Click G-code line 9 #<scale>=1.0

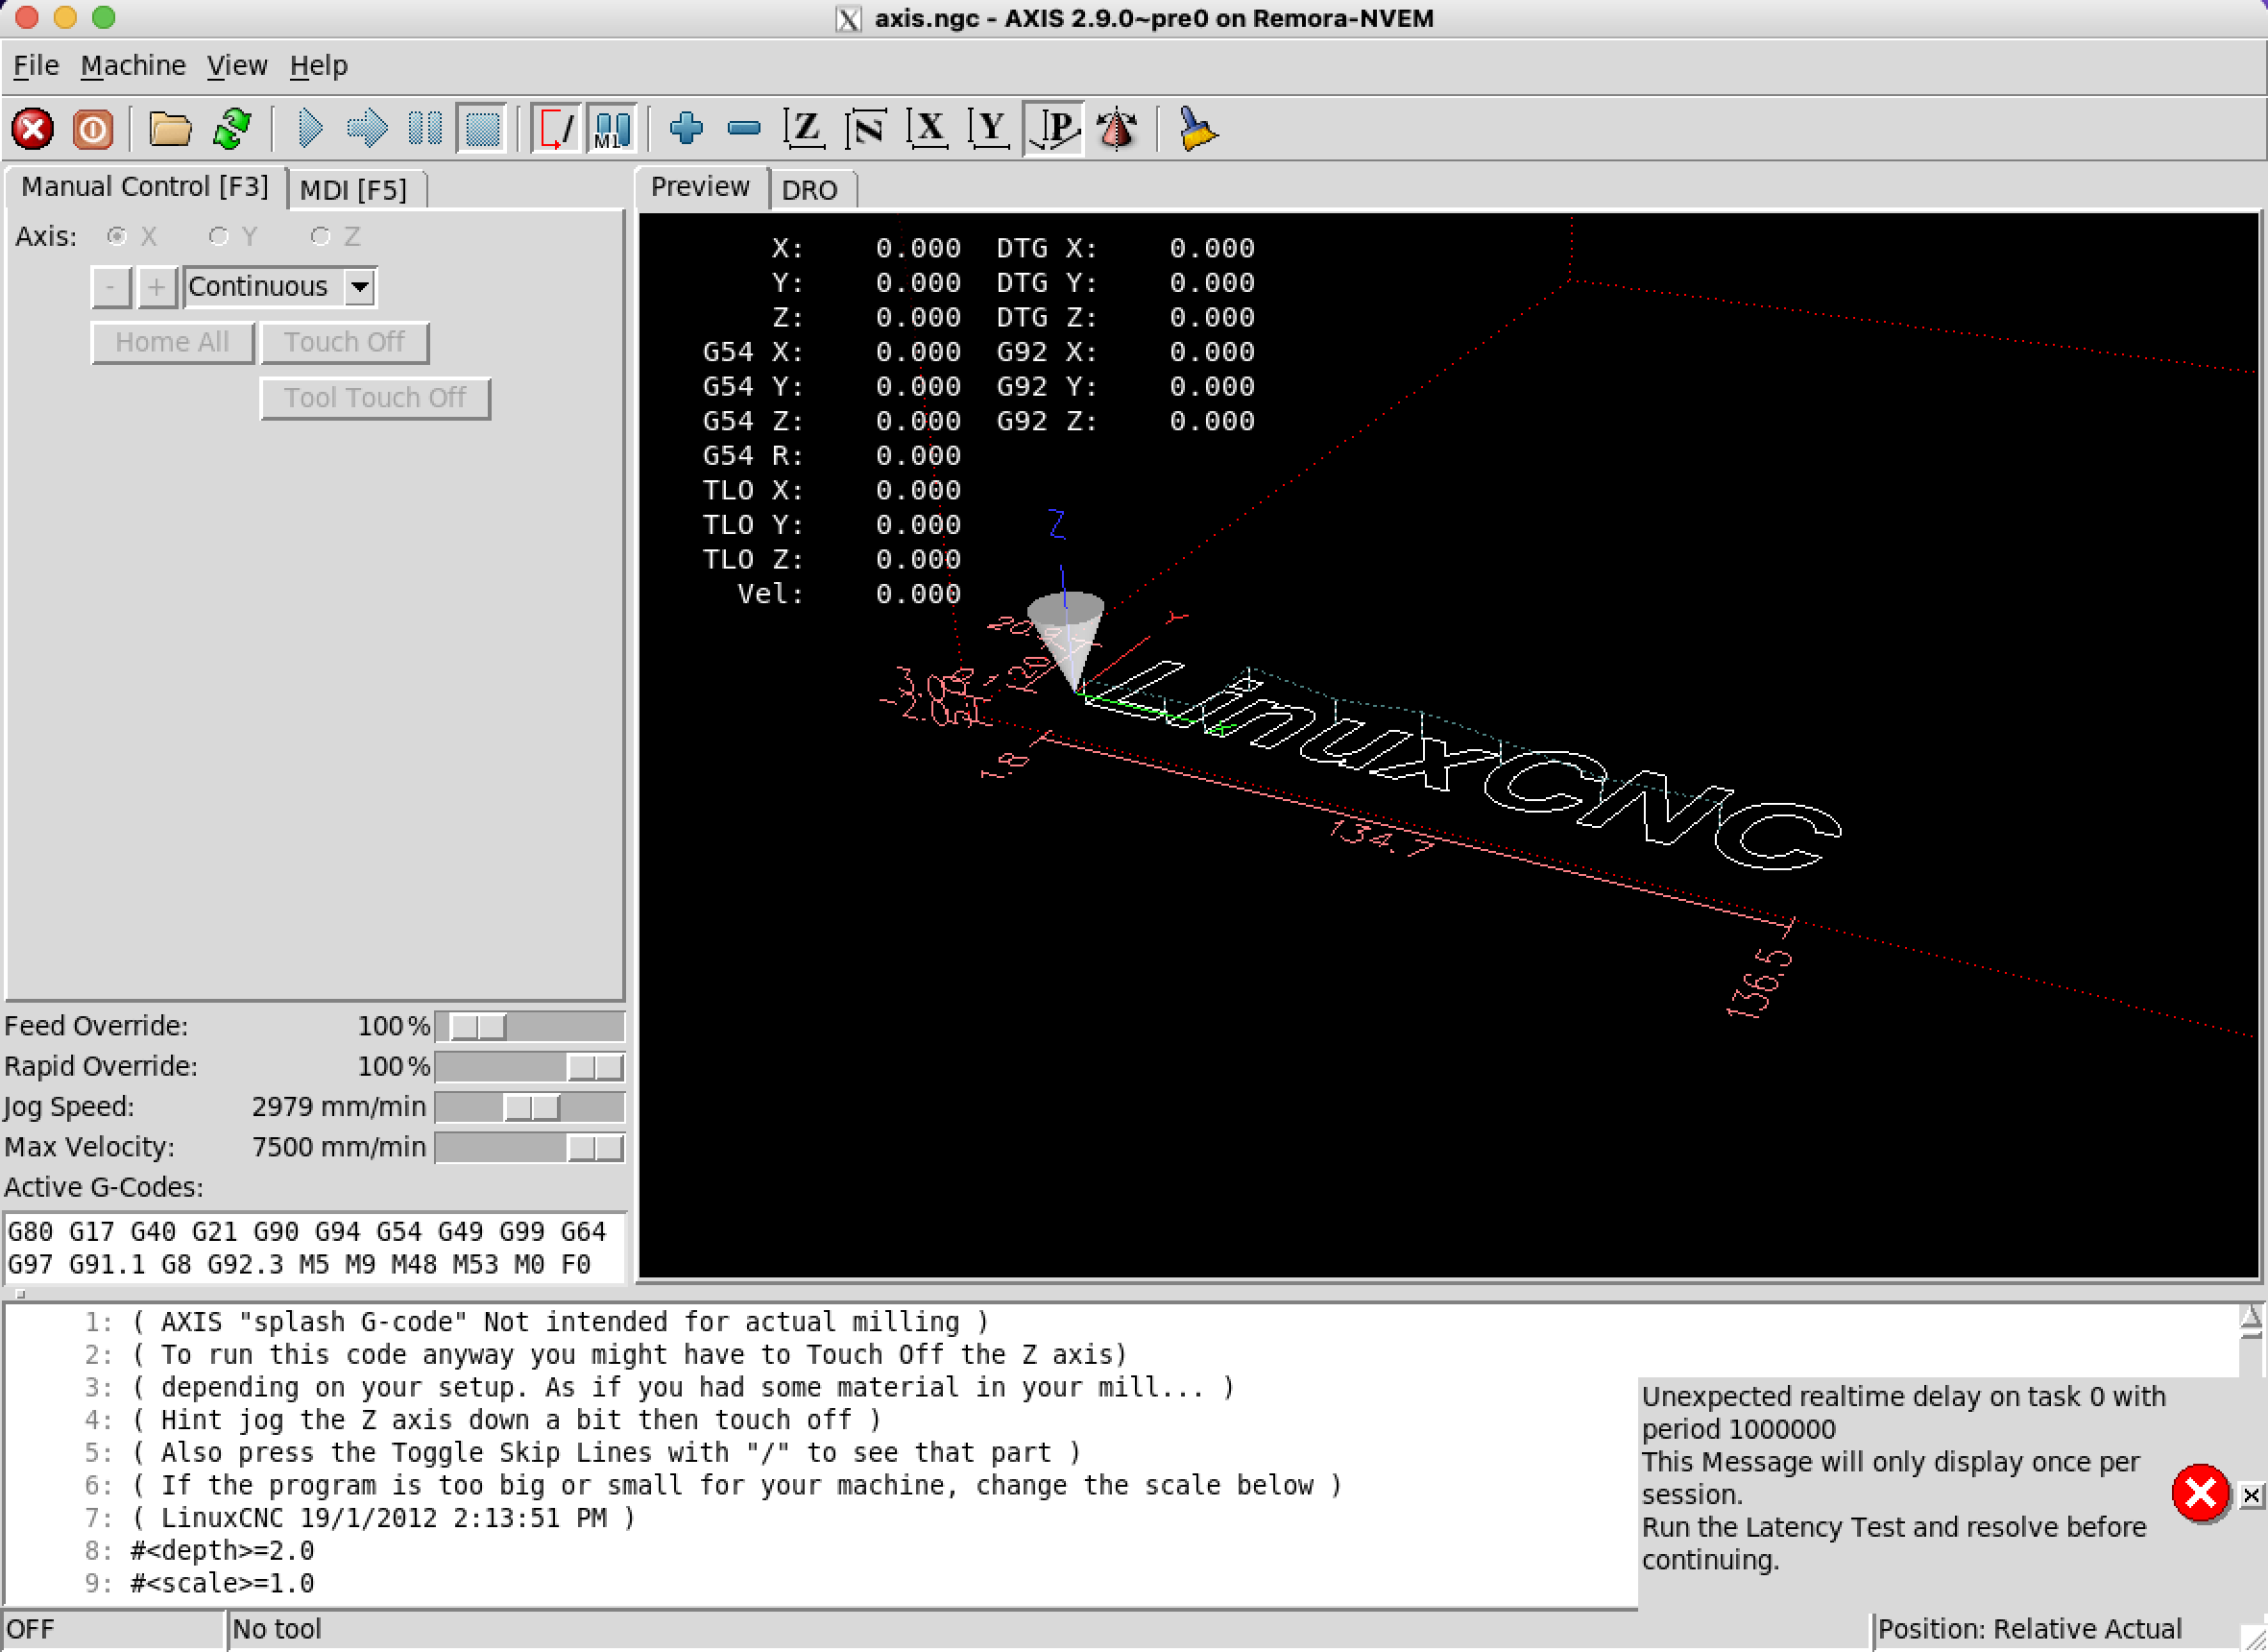pos(222,1583)
